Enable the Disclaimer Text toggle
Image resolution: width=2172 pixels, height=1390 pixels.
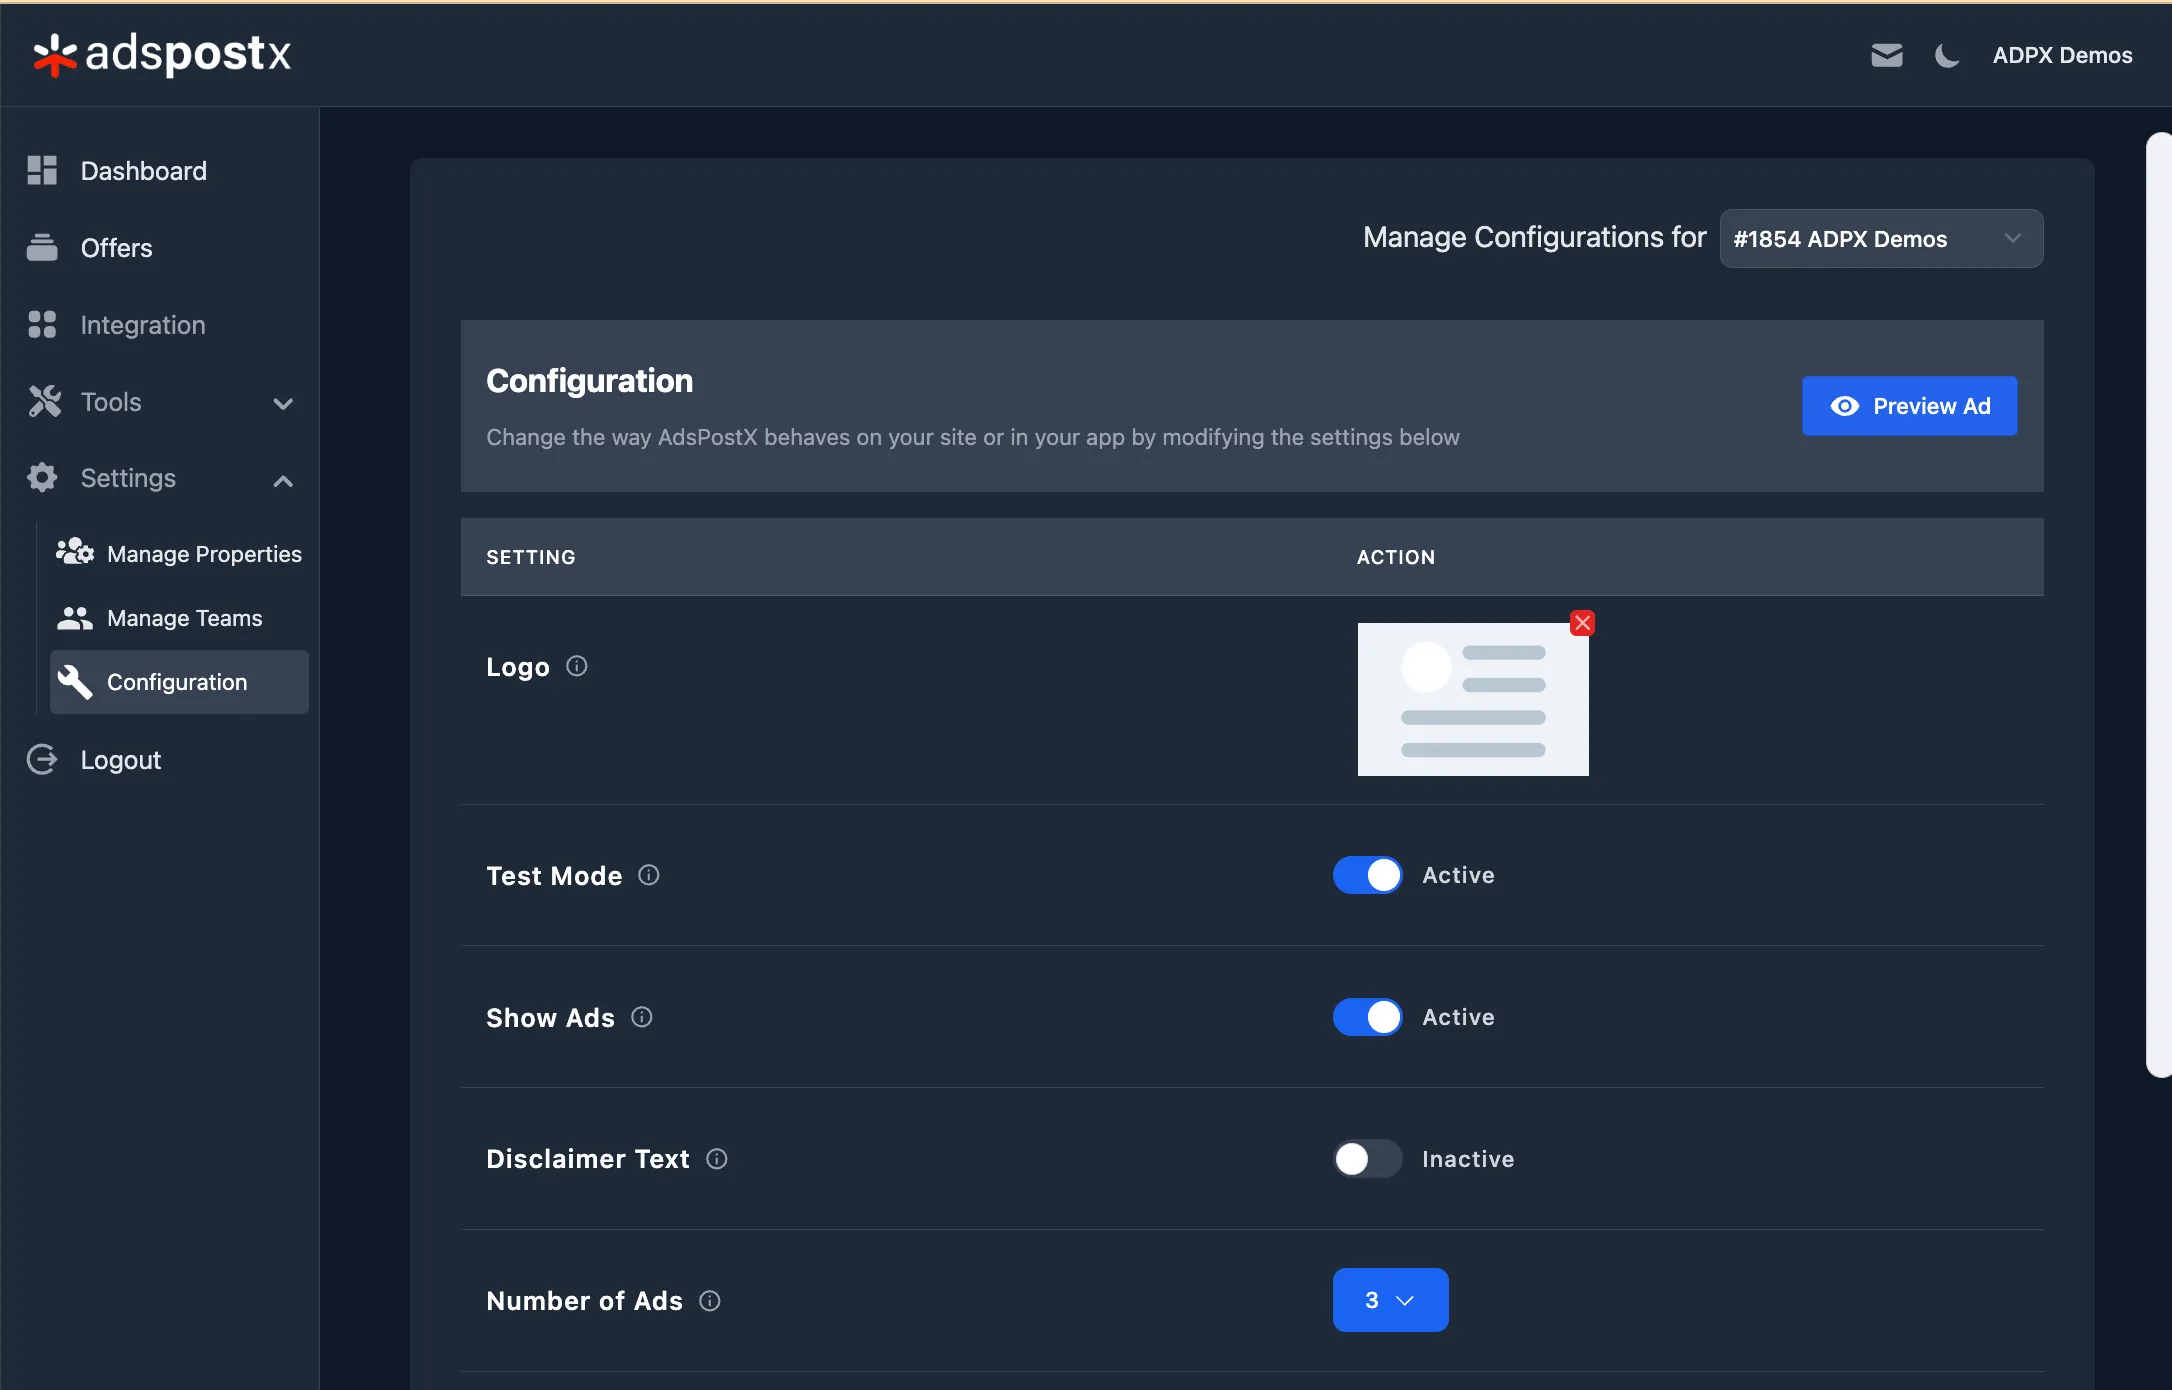coord(1367,1159)
